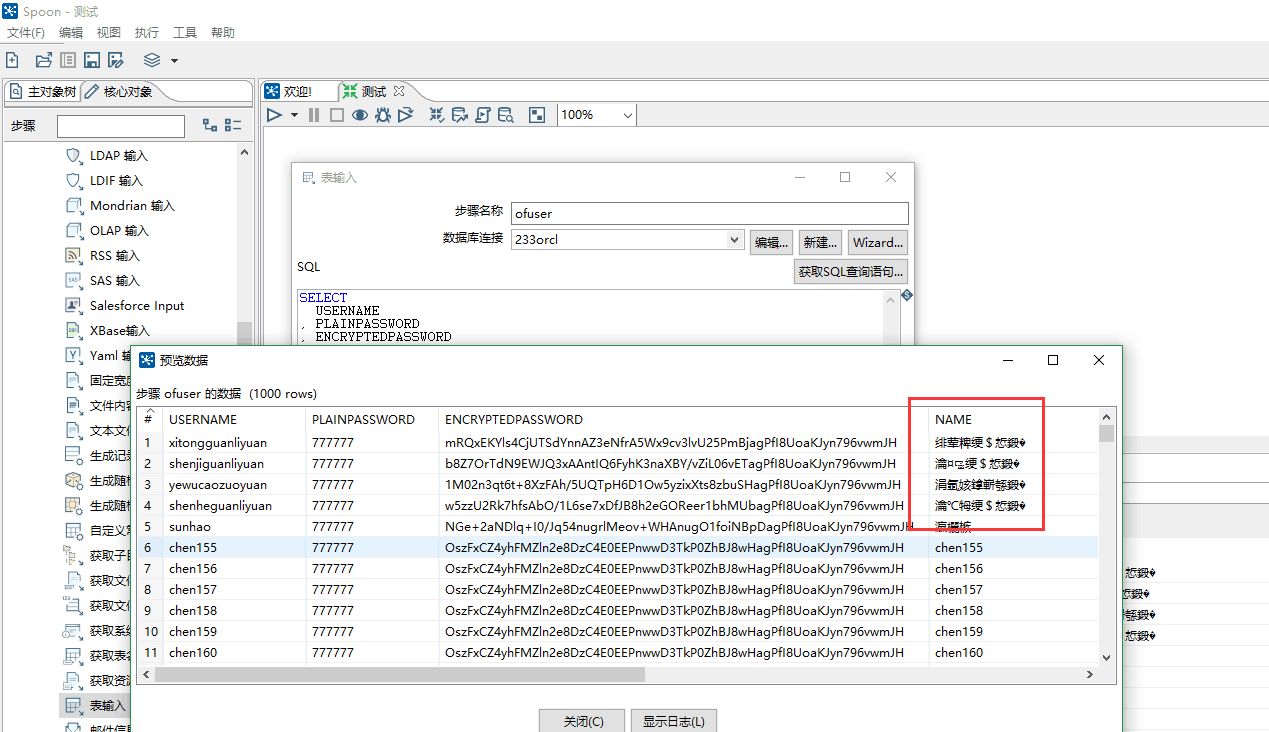Screen dimensions: 1269x732
Task: Select the xitongguanliyuan username cell
Action: (234, 442)
